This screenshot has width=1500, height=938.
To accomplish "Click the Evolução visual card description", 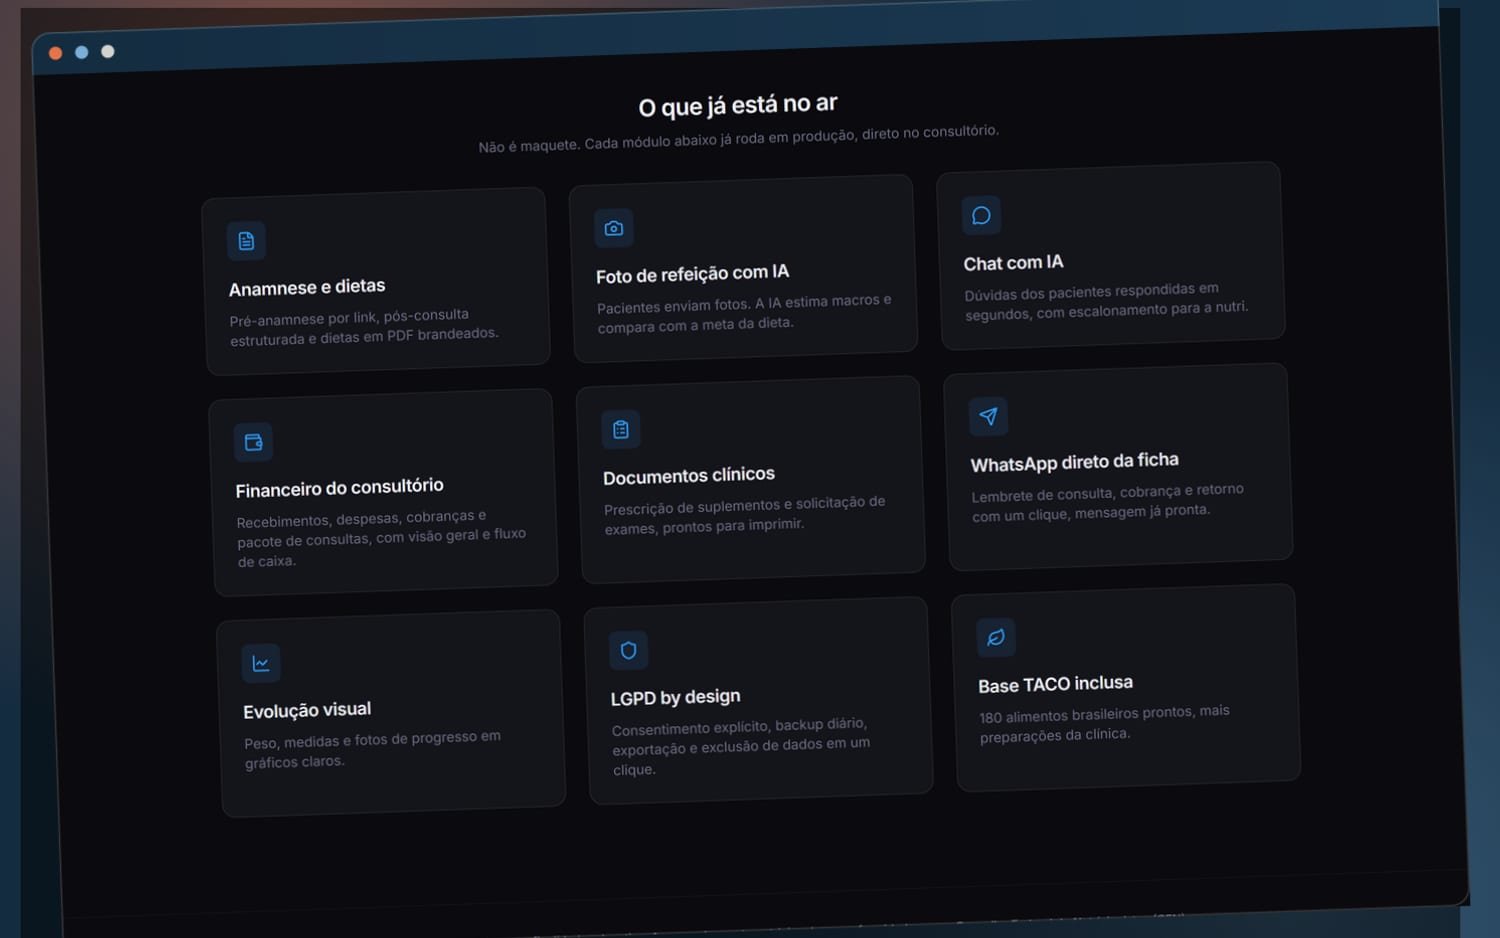I will 373,749.
